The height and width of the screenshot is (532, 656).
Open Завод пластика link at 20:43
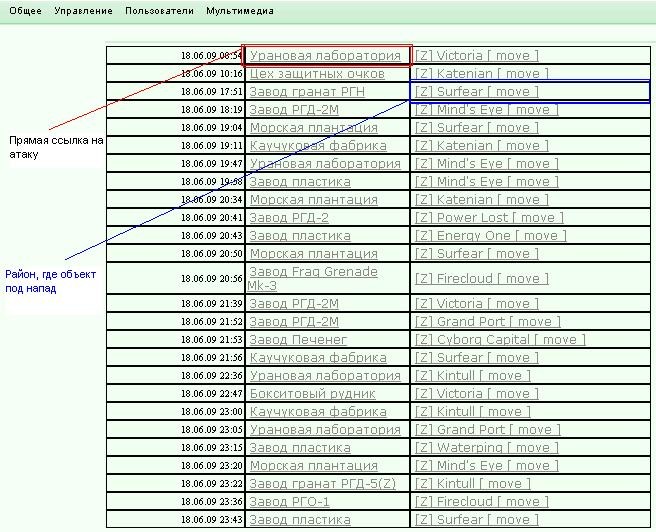point(300,235)
